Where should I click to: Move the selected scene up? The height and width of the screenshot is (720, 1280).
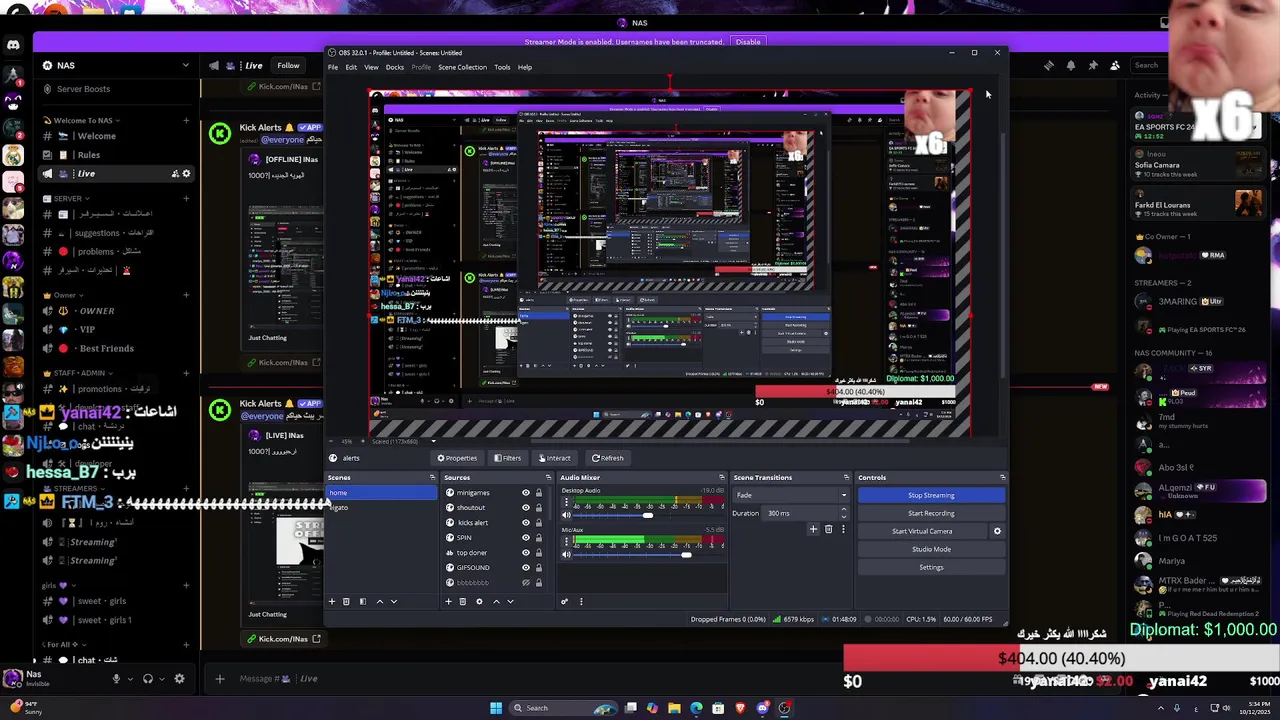click(x=379, y=601)
